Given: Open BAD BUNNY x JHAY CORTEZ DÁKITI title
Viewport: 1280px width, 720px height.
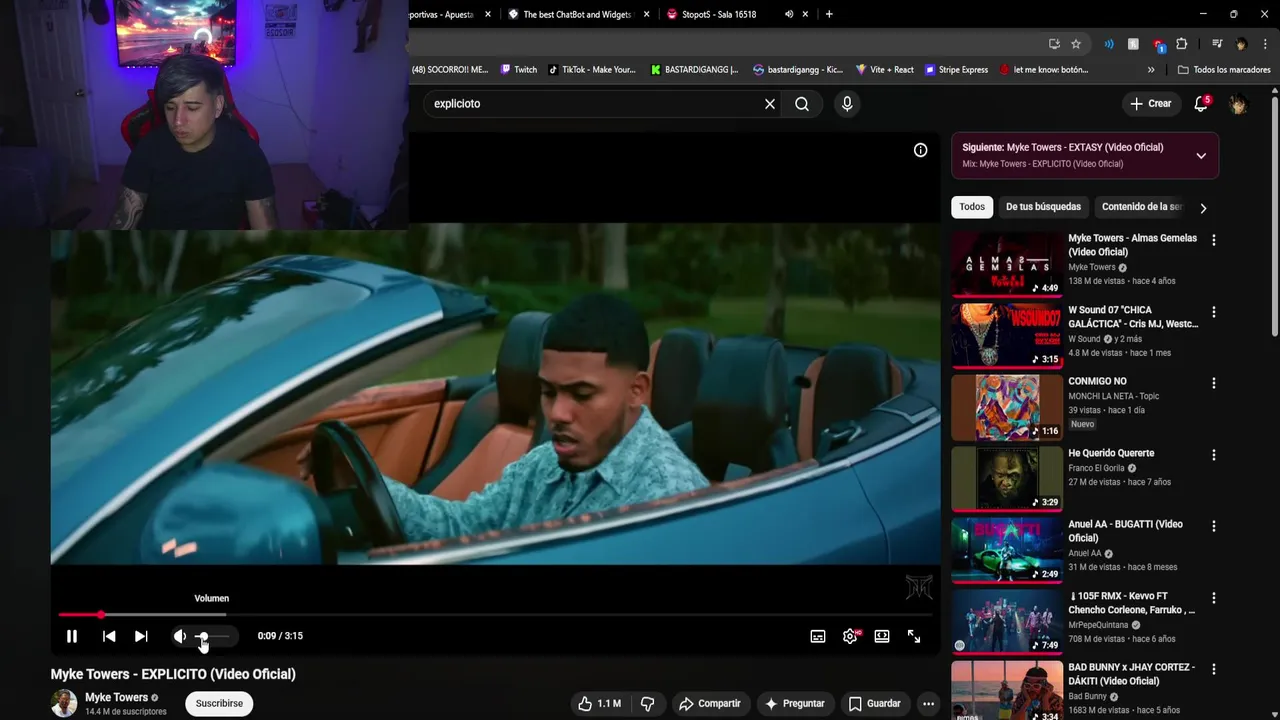Looking at the screenshot, I should click(1132, 674).
